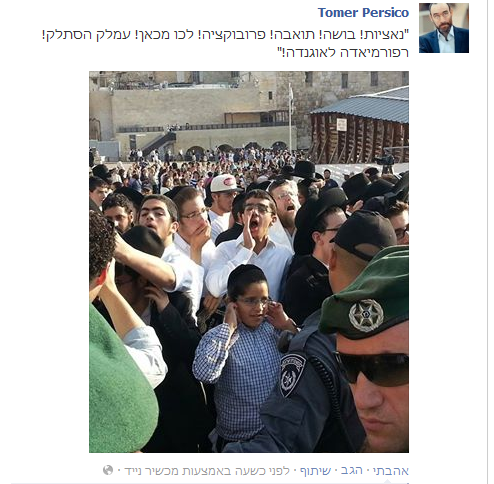Click the white baseball cap in photo
This screenshot has width=494, height=484.
pos(223,183)
